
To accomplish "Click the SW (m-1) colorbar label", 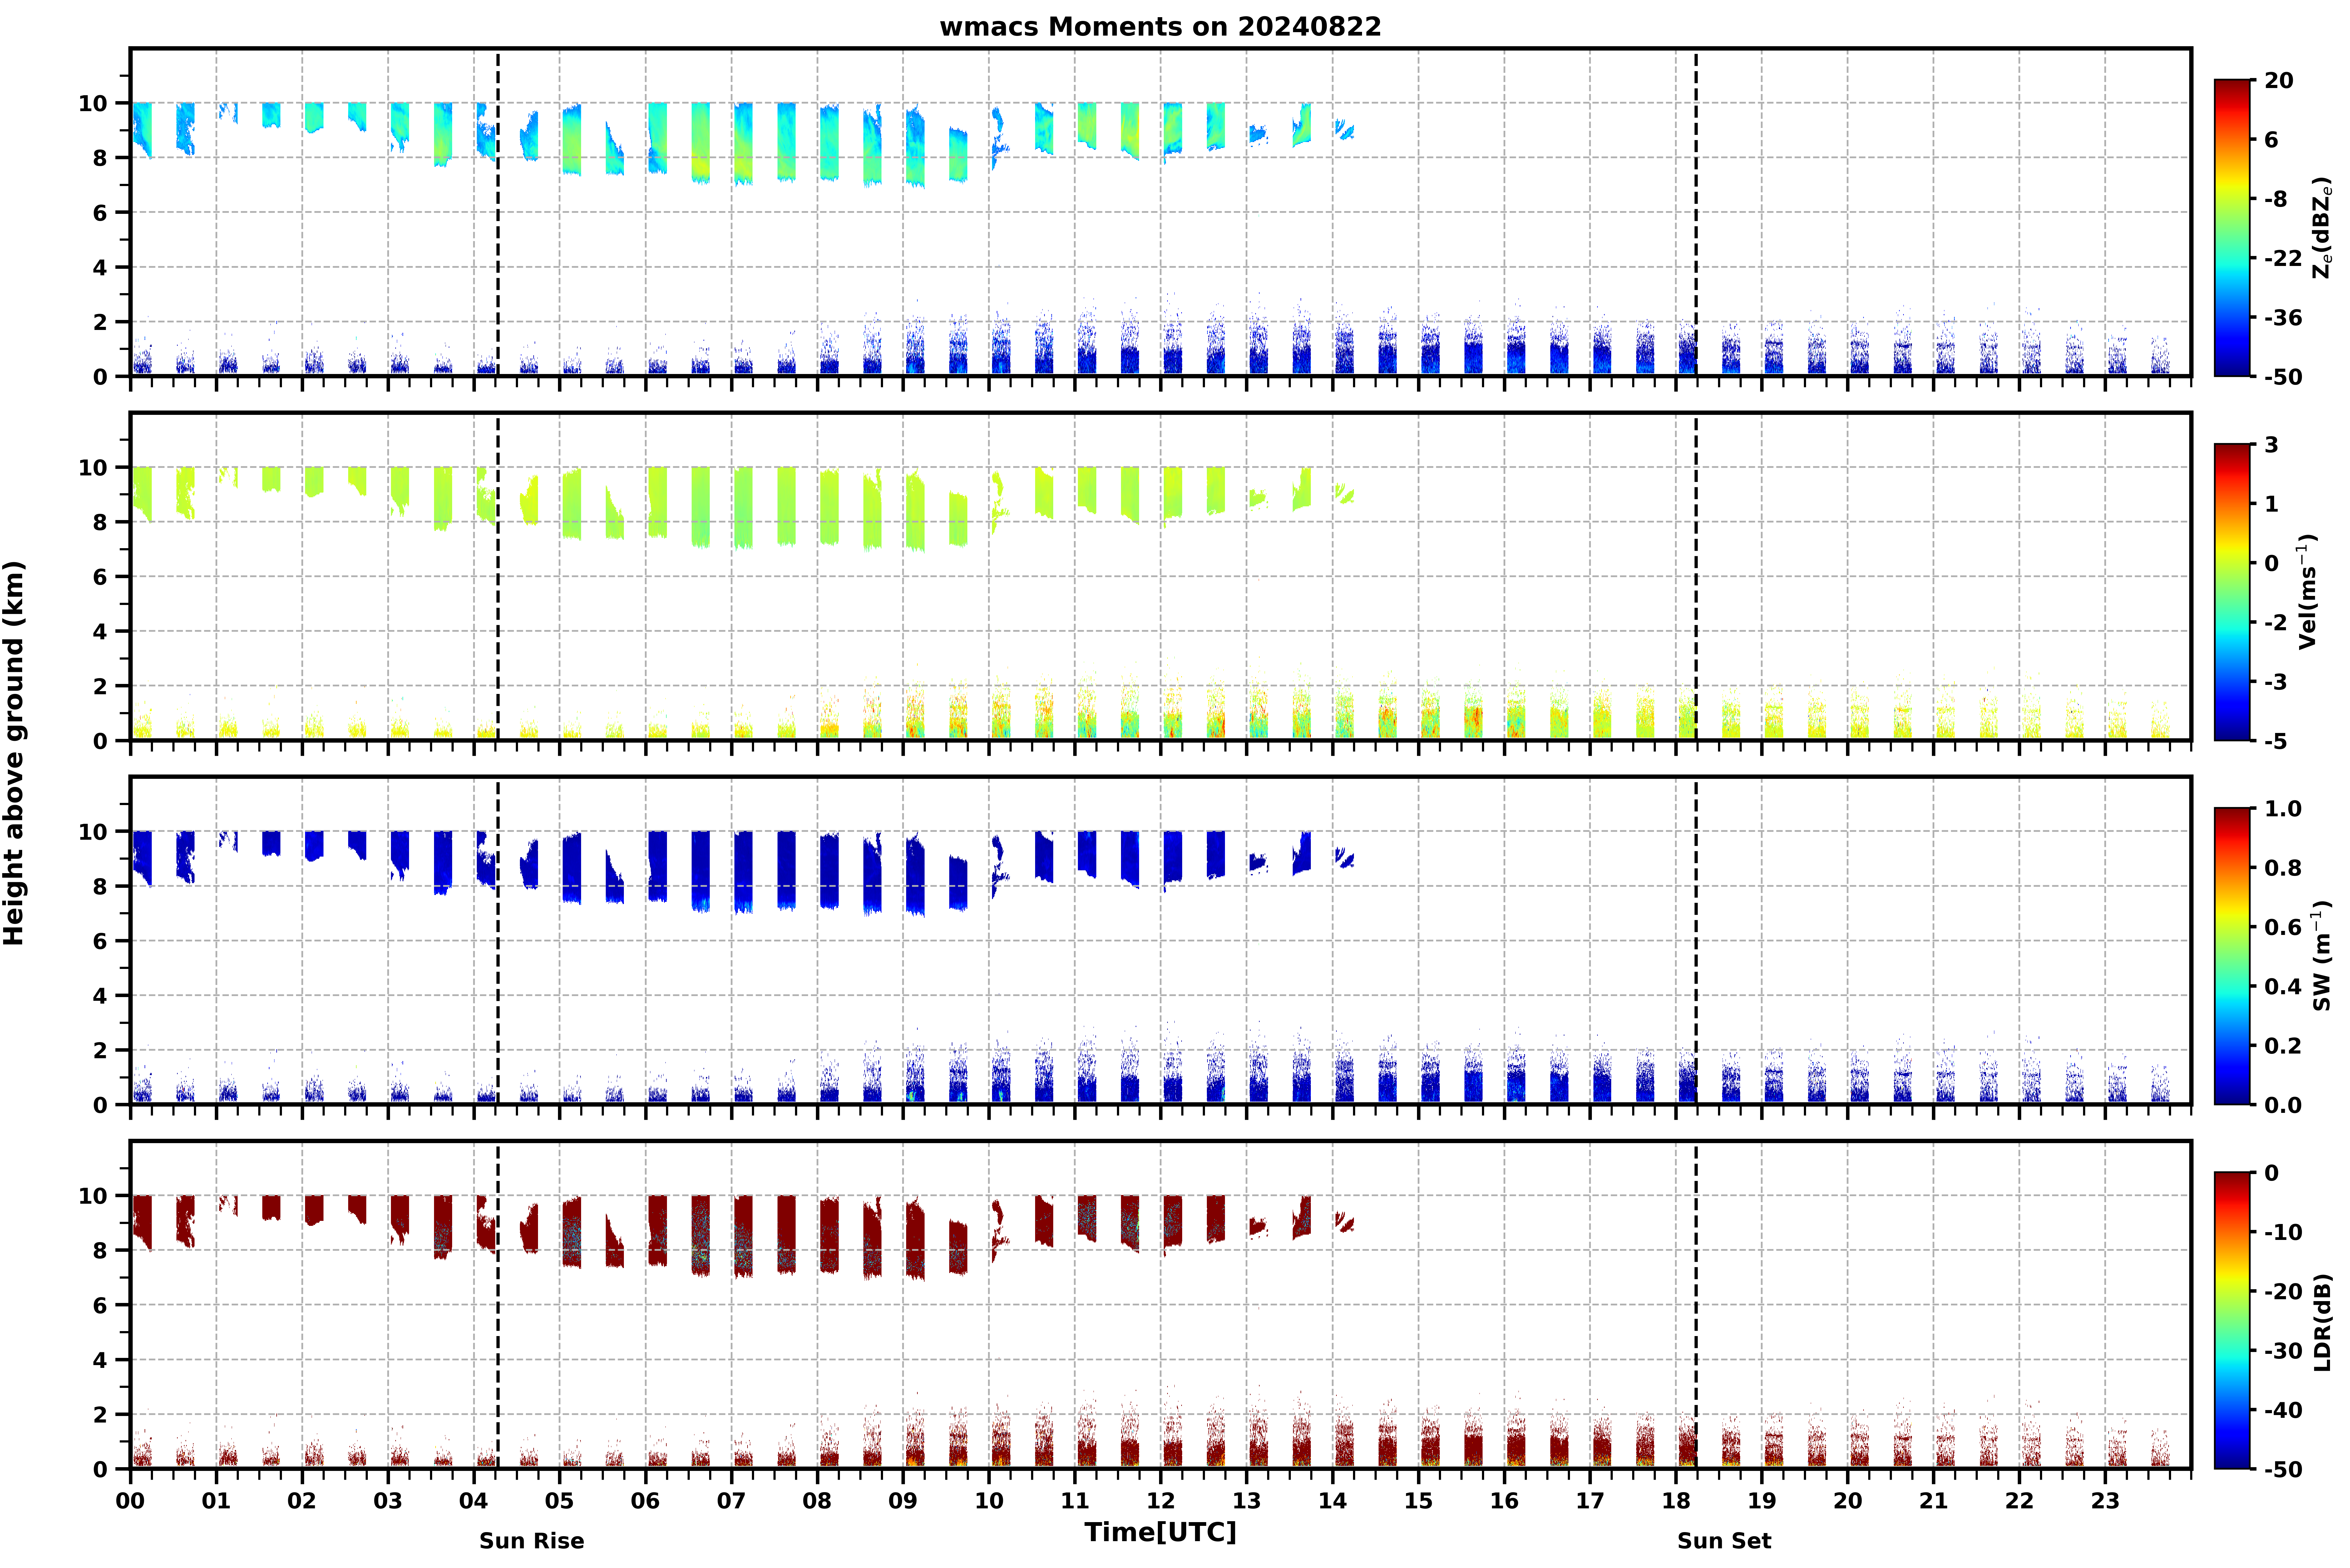I will pos(2322,956).
